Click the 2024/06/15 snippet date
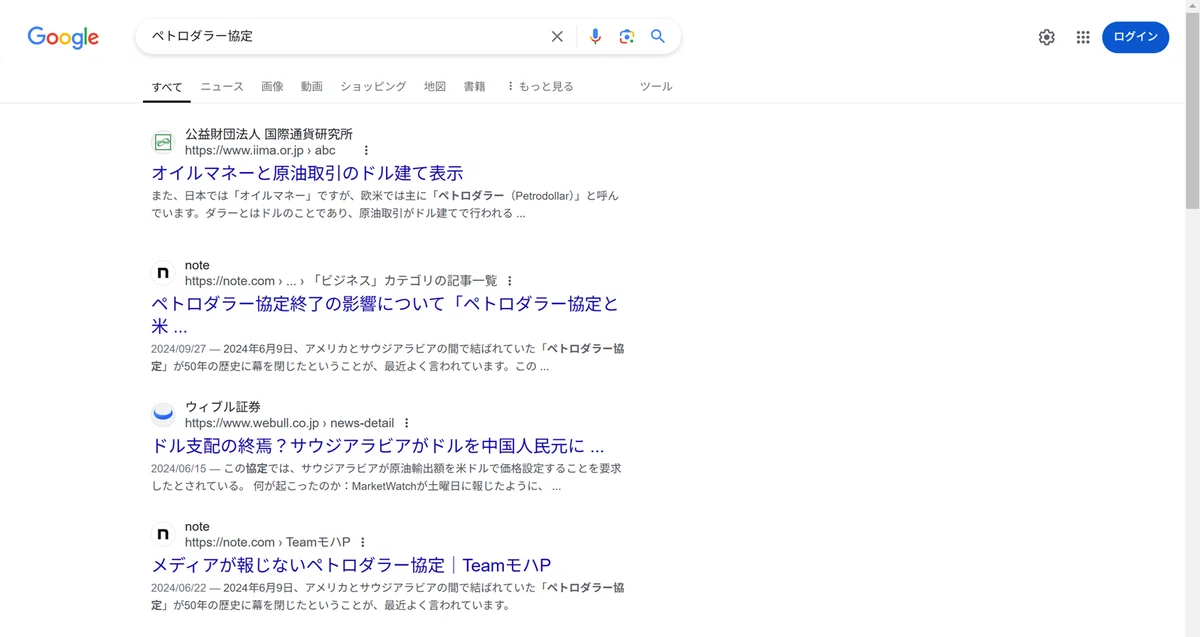The width and height of the screenshot is (1200, 637). click(x=179, y=468)
